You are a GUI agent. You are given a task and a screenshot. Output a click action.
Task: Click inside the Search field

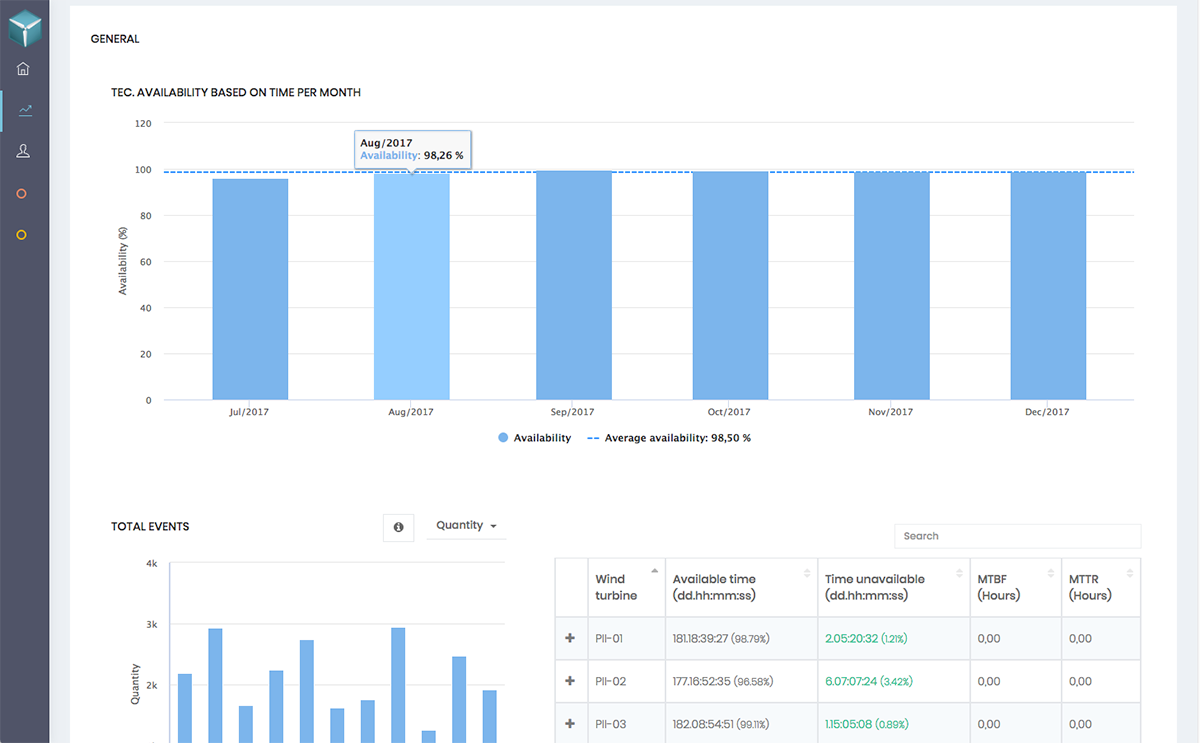[1017, 536]
